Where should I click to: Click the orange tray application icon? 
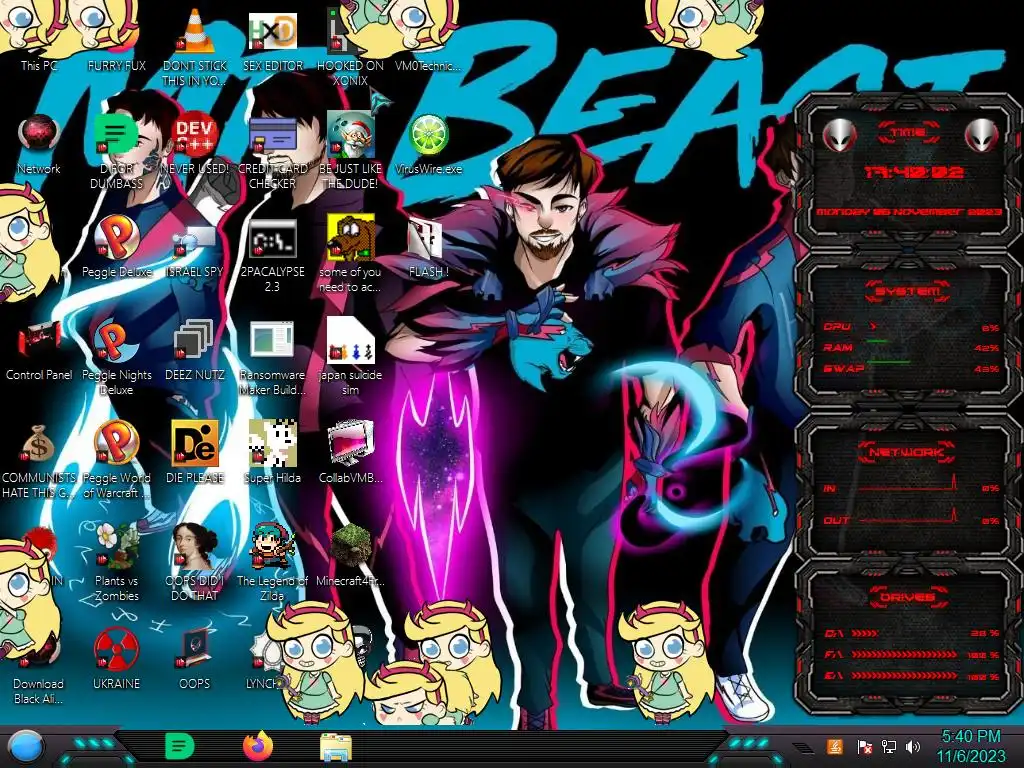click(x=835, y=746)
